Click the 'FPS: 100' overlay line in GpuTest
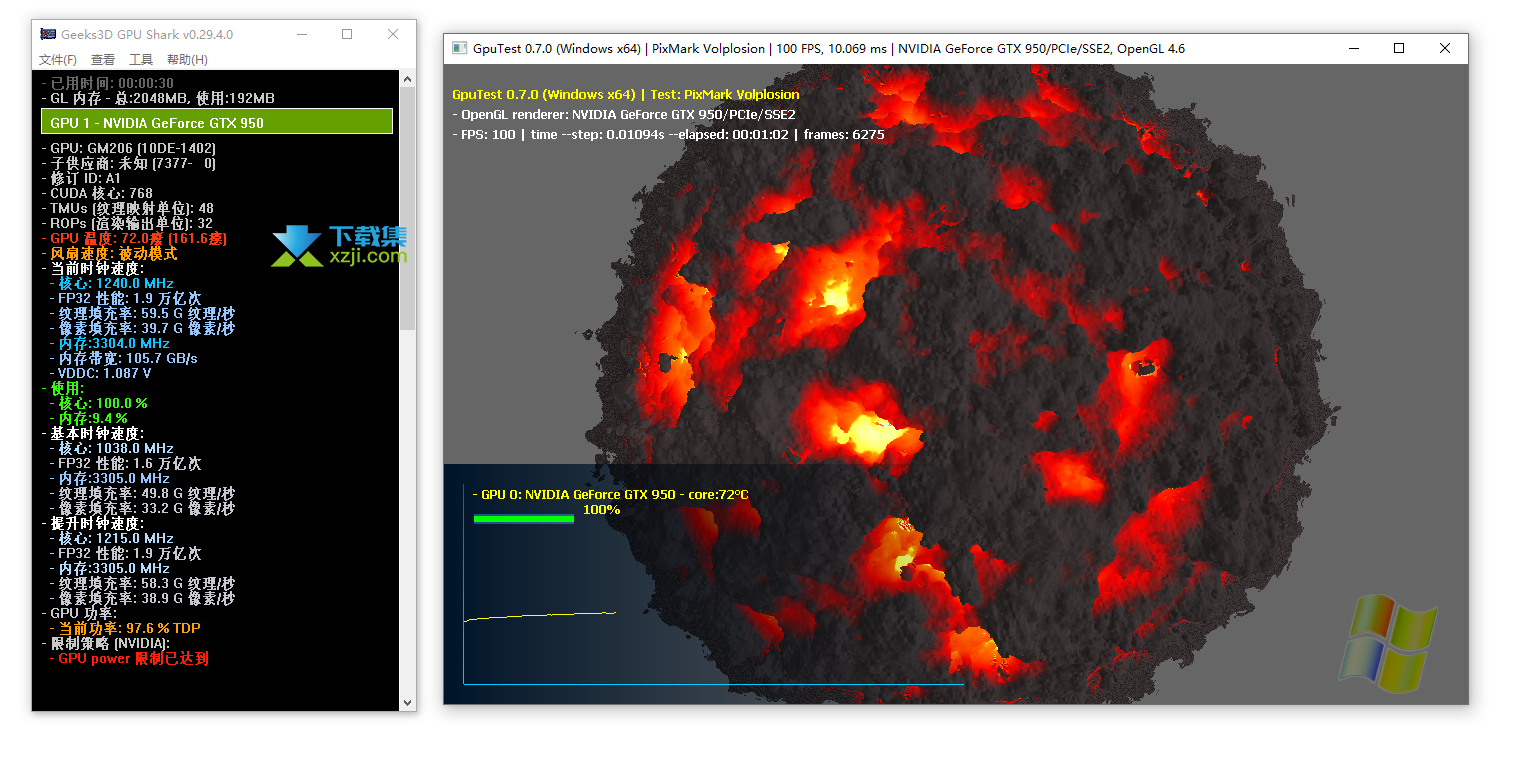Viewport: 1522px width, 767px height. click(668, 134)
